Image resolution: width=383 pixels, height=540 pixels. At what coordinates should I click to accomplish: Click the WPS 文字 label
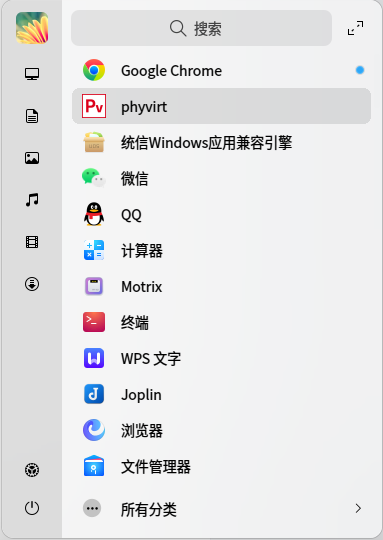click(151, 359)
